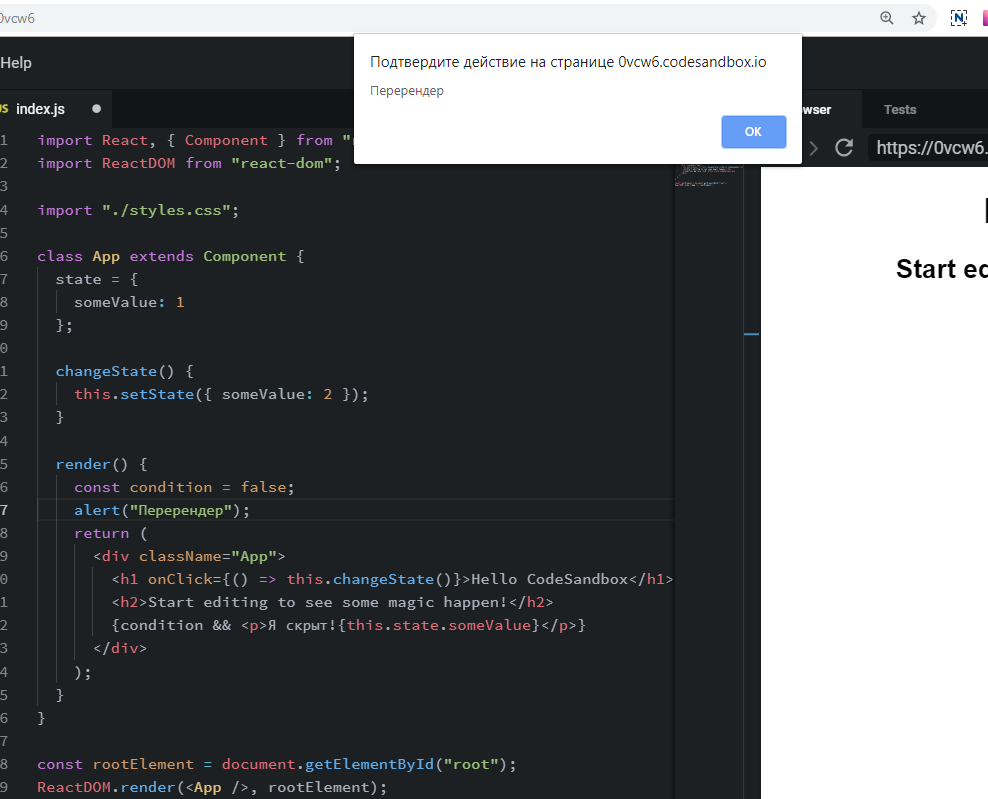
Task: Click the 'Перерендер' message in the dialog
Action: 406,91
